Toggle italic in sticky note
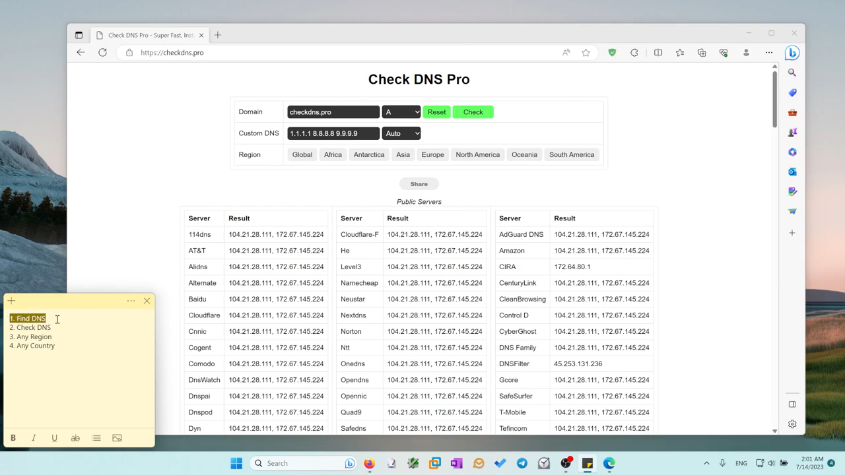The height and width of the screenshot is (475, 845). [33, 438]
